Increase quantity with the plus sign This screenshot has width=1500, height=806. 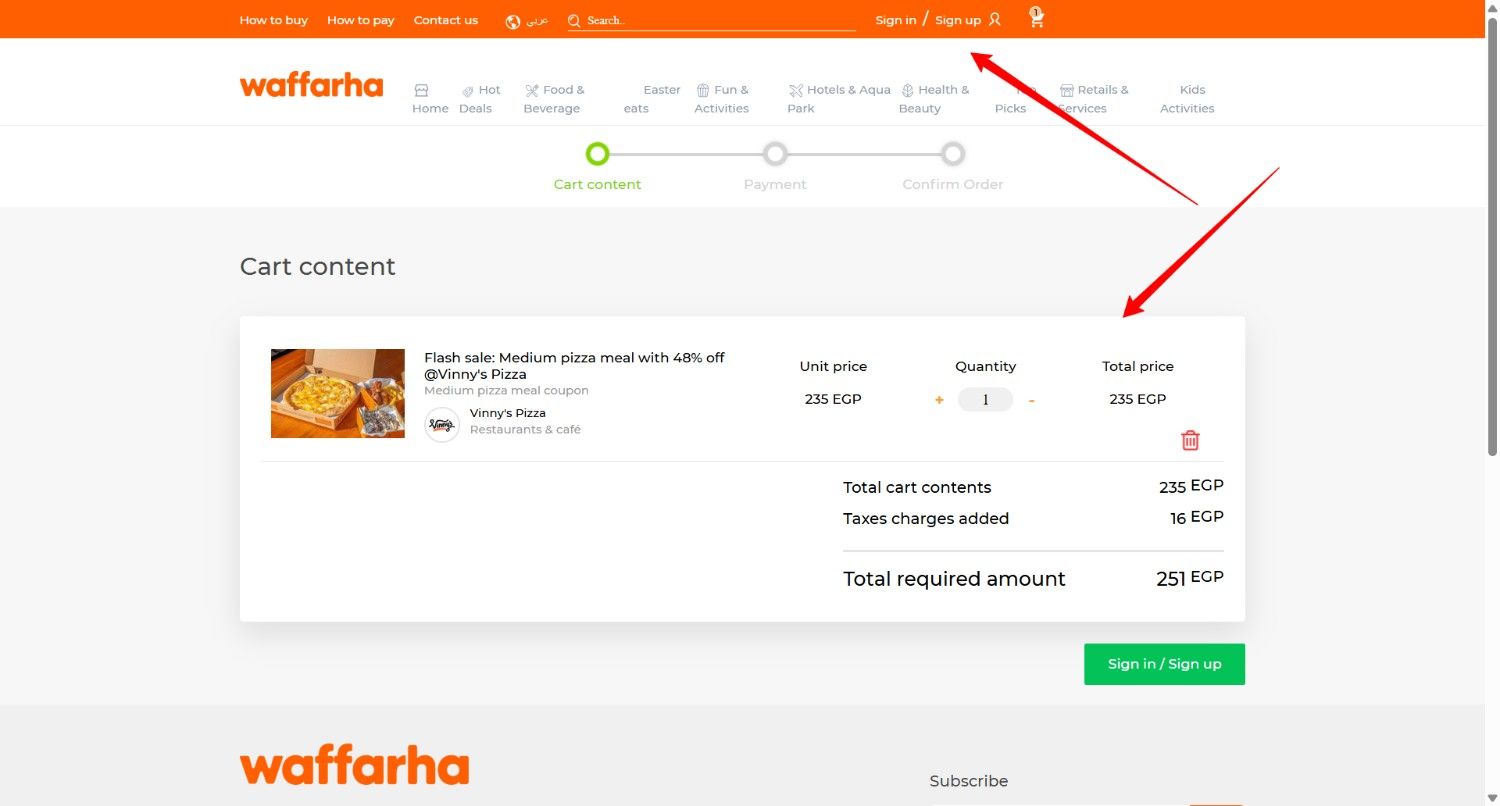pyautogui.click(x=939, y=400)
